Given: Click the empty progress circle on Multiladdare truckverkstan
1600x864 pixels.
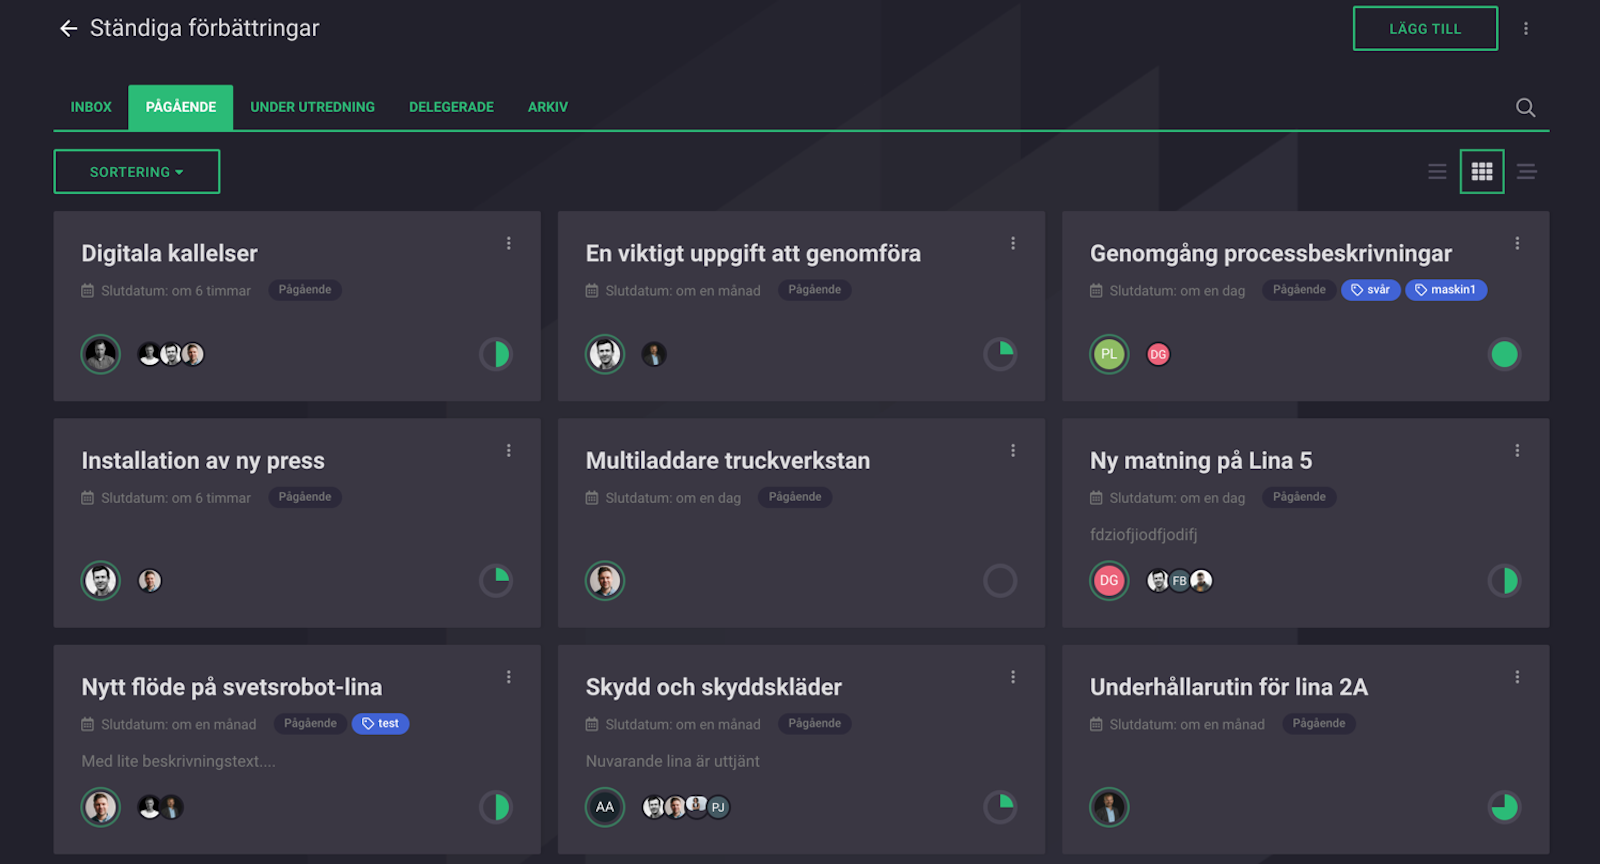Looking at the screenshot, I should tap(1000, 581).
